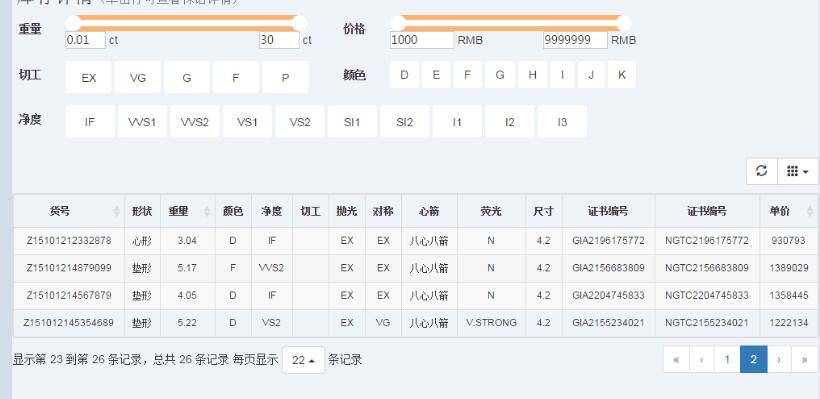Select color G filter button

[x=500, y=75]
